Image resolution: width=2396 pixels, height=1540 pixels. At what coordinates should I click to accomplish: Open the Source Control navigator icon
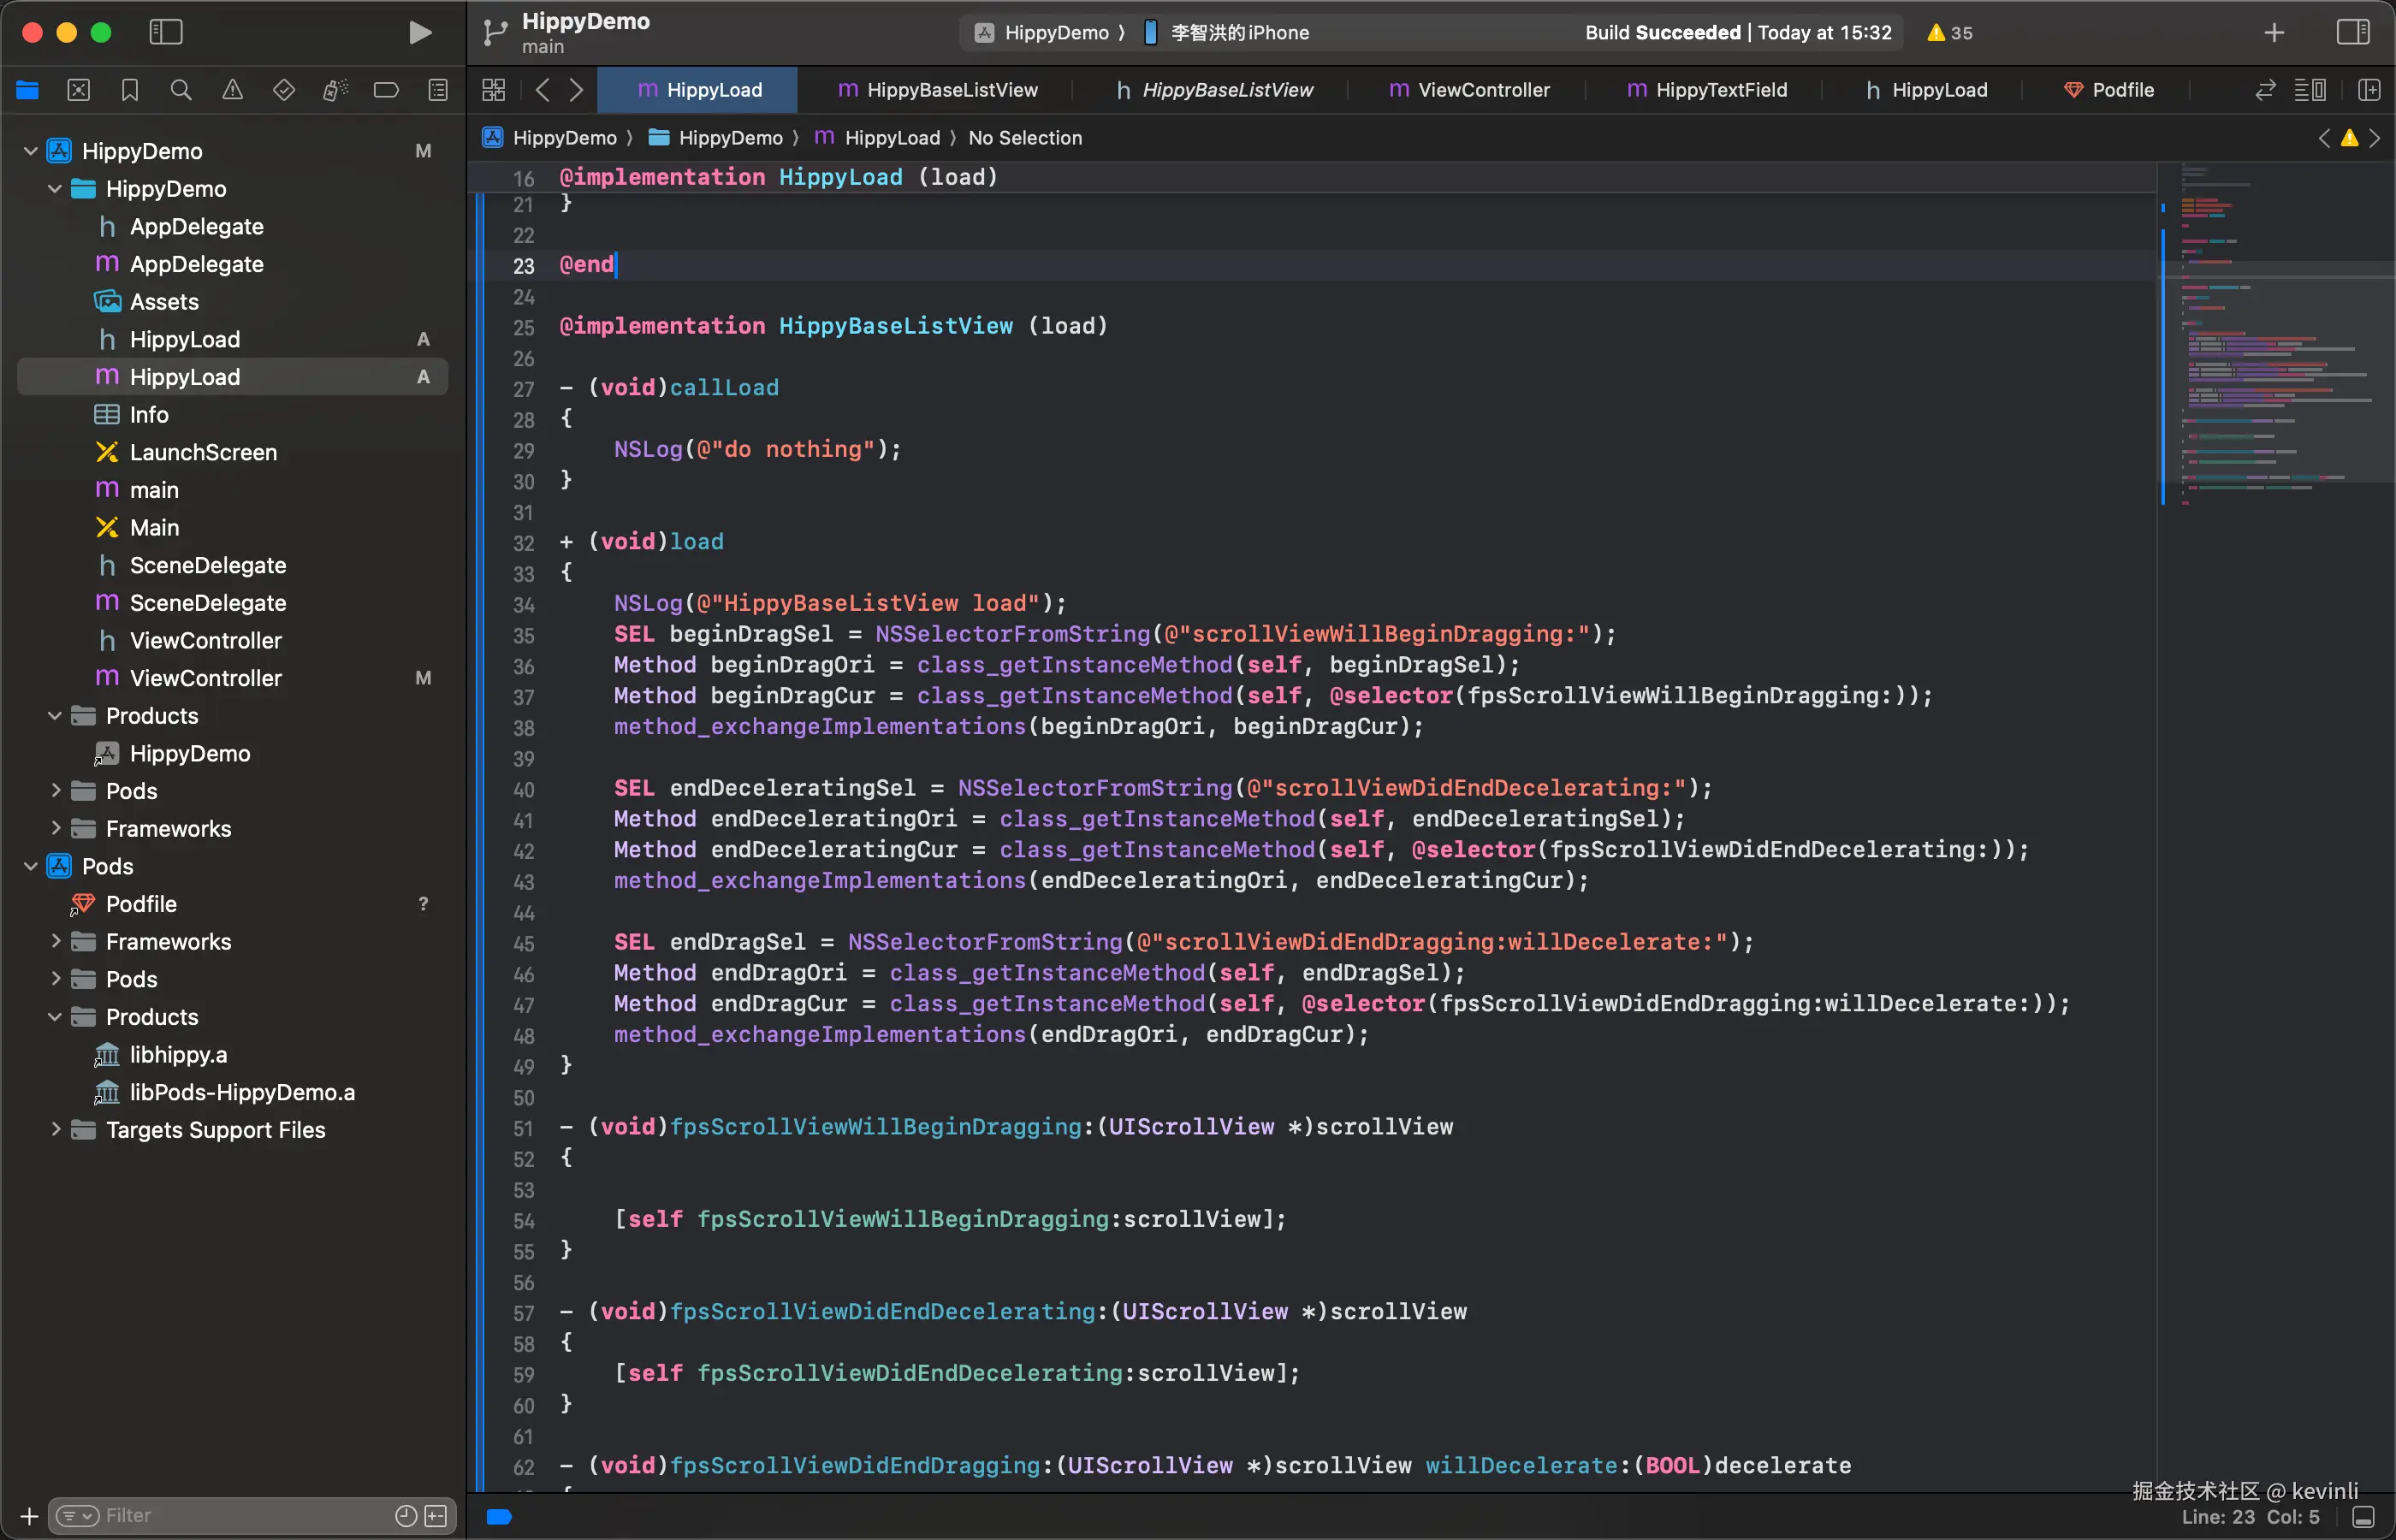78,90
